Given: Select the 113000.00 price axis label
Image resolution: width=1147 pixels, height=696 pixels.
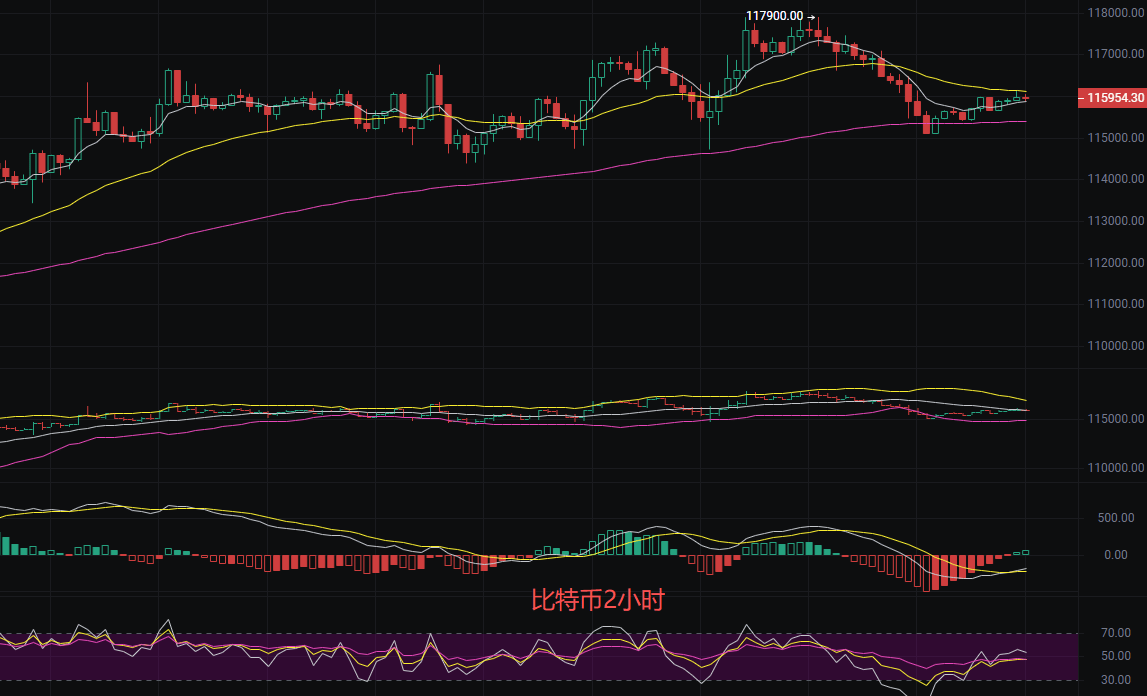Looking at the screenshot, I should click(x=1114, y=221).
